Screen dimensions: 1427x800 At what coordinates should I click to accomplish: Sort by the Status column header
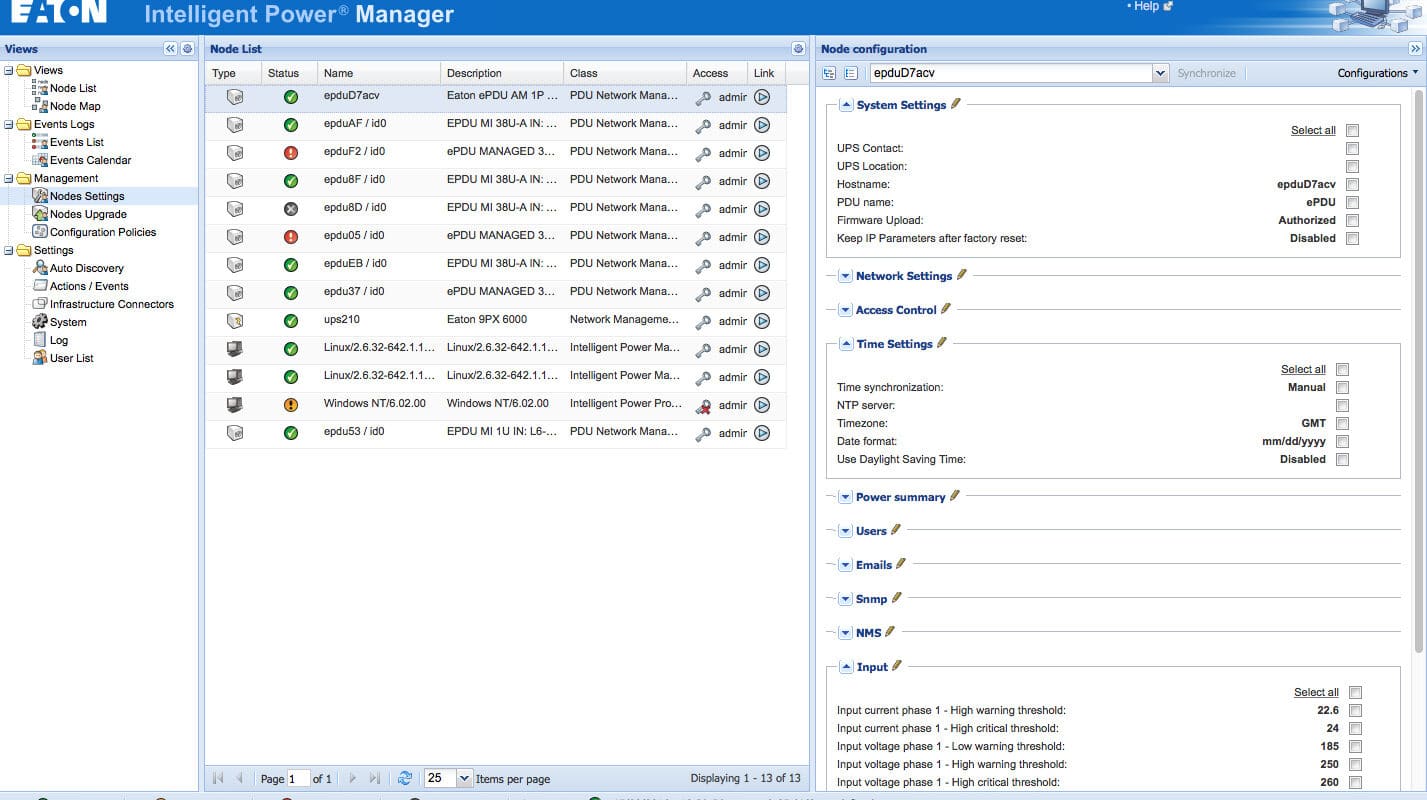click(x=289, y=73)
